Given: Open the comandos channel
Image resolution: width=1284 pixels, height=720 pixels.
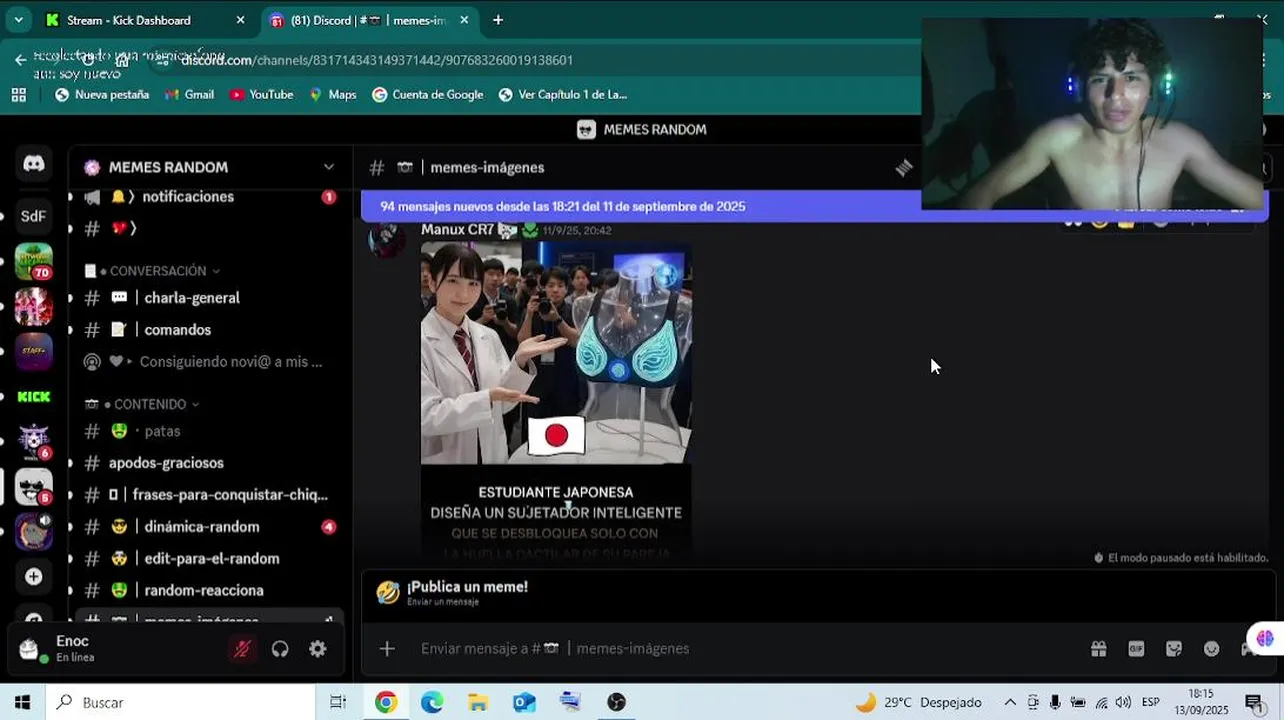Looking at the screenshot, I should point(207,330).
